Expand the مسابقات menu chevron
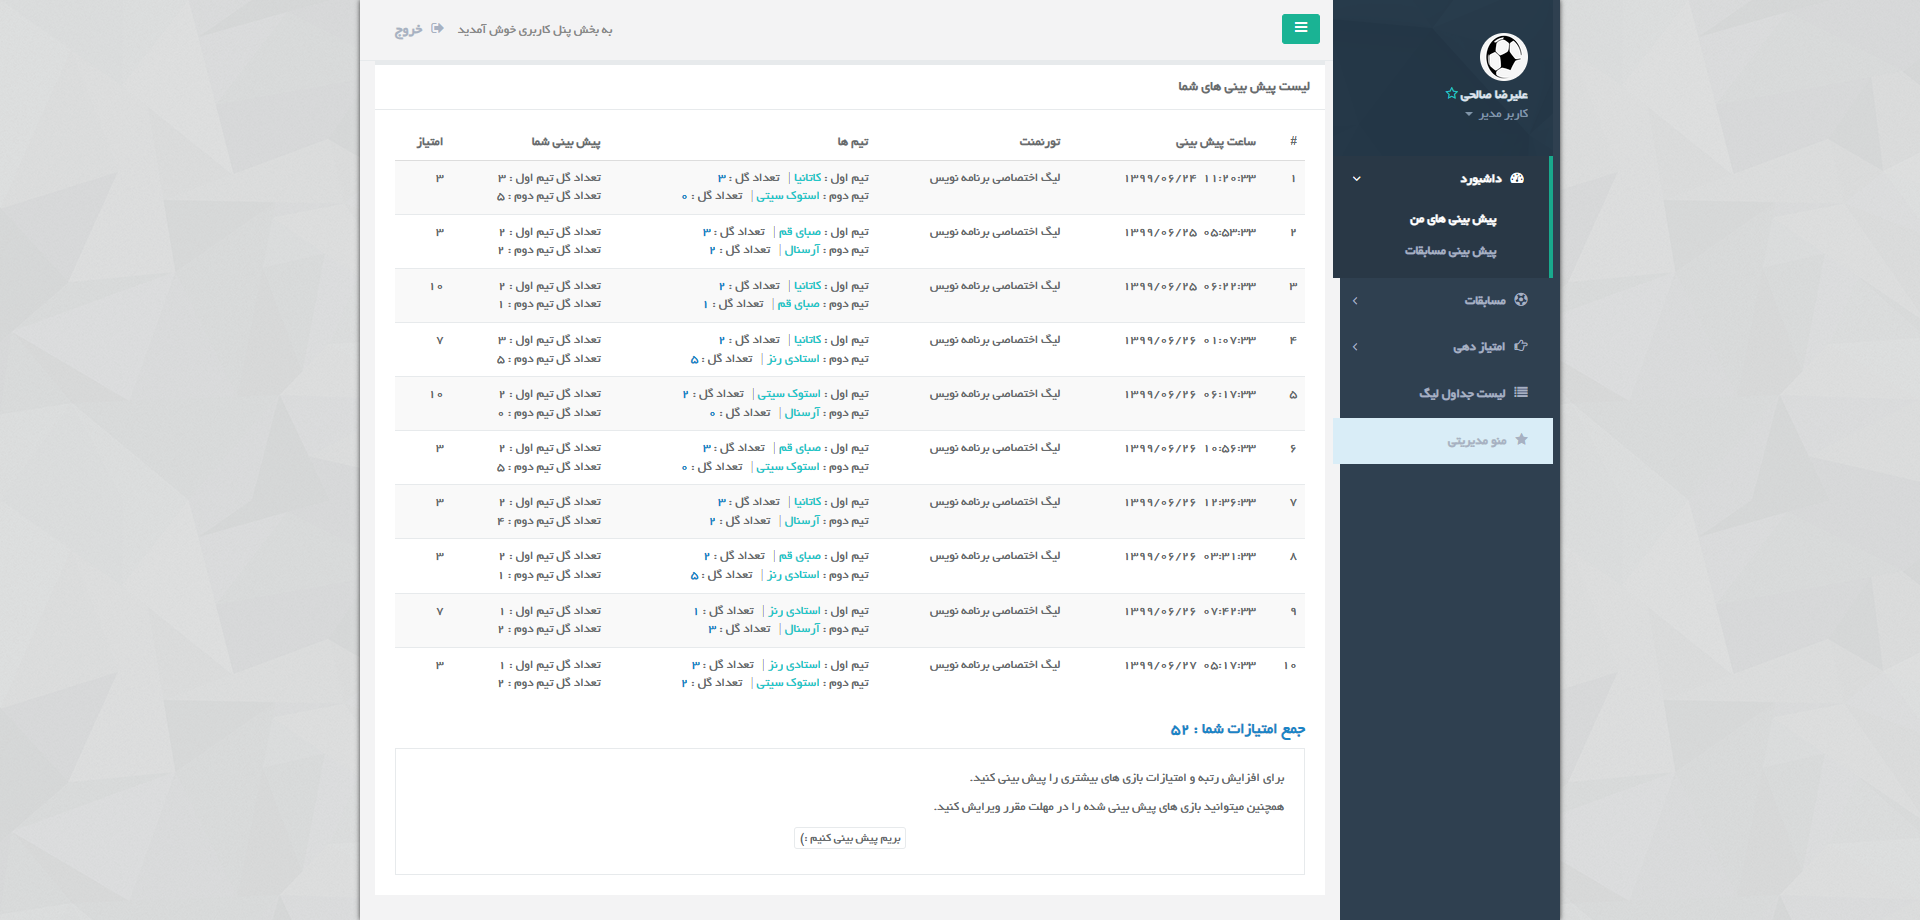 click(x=1355, y=301)
